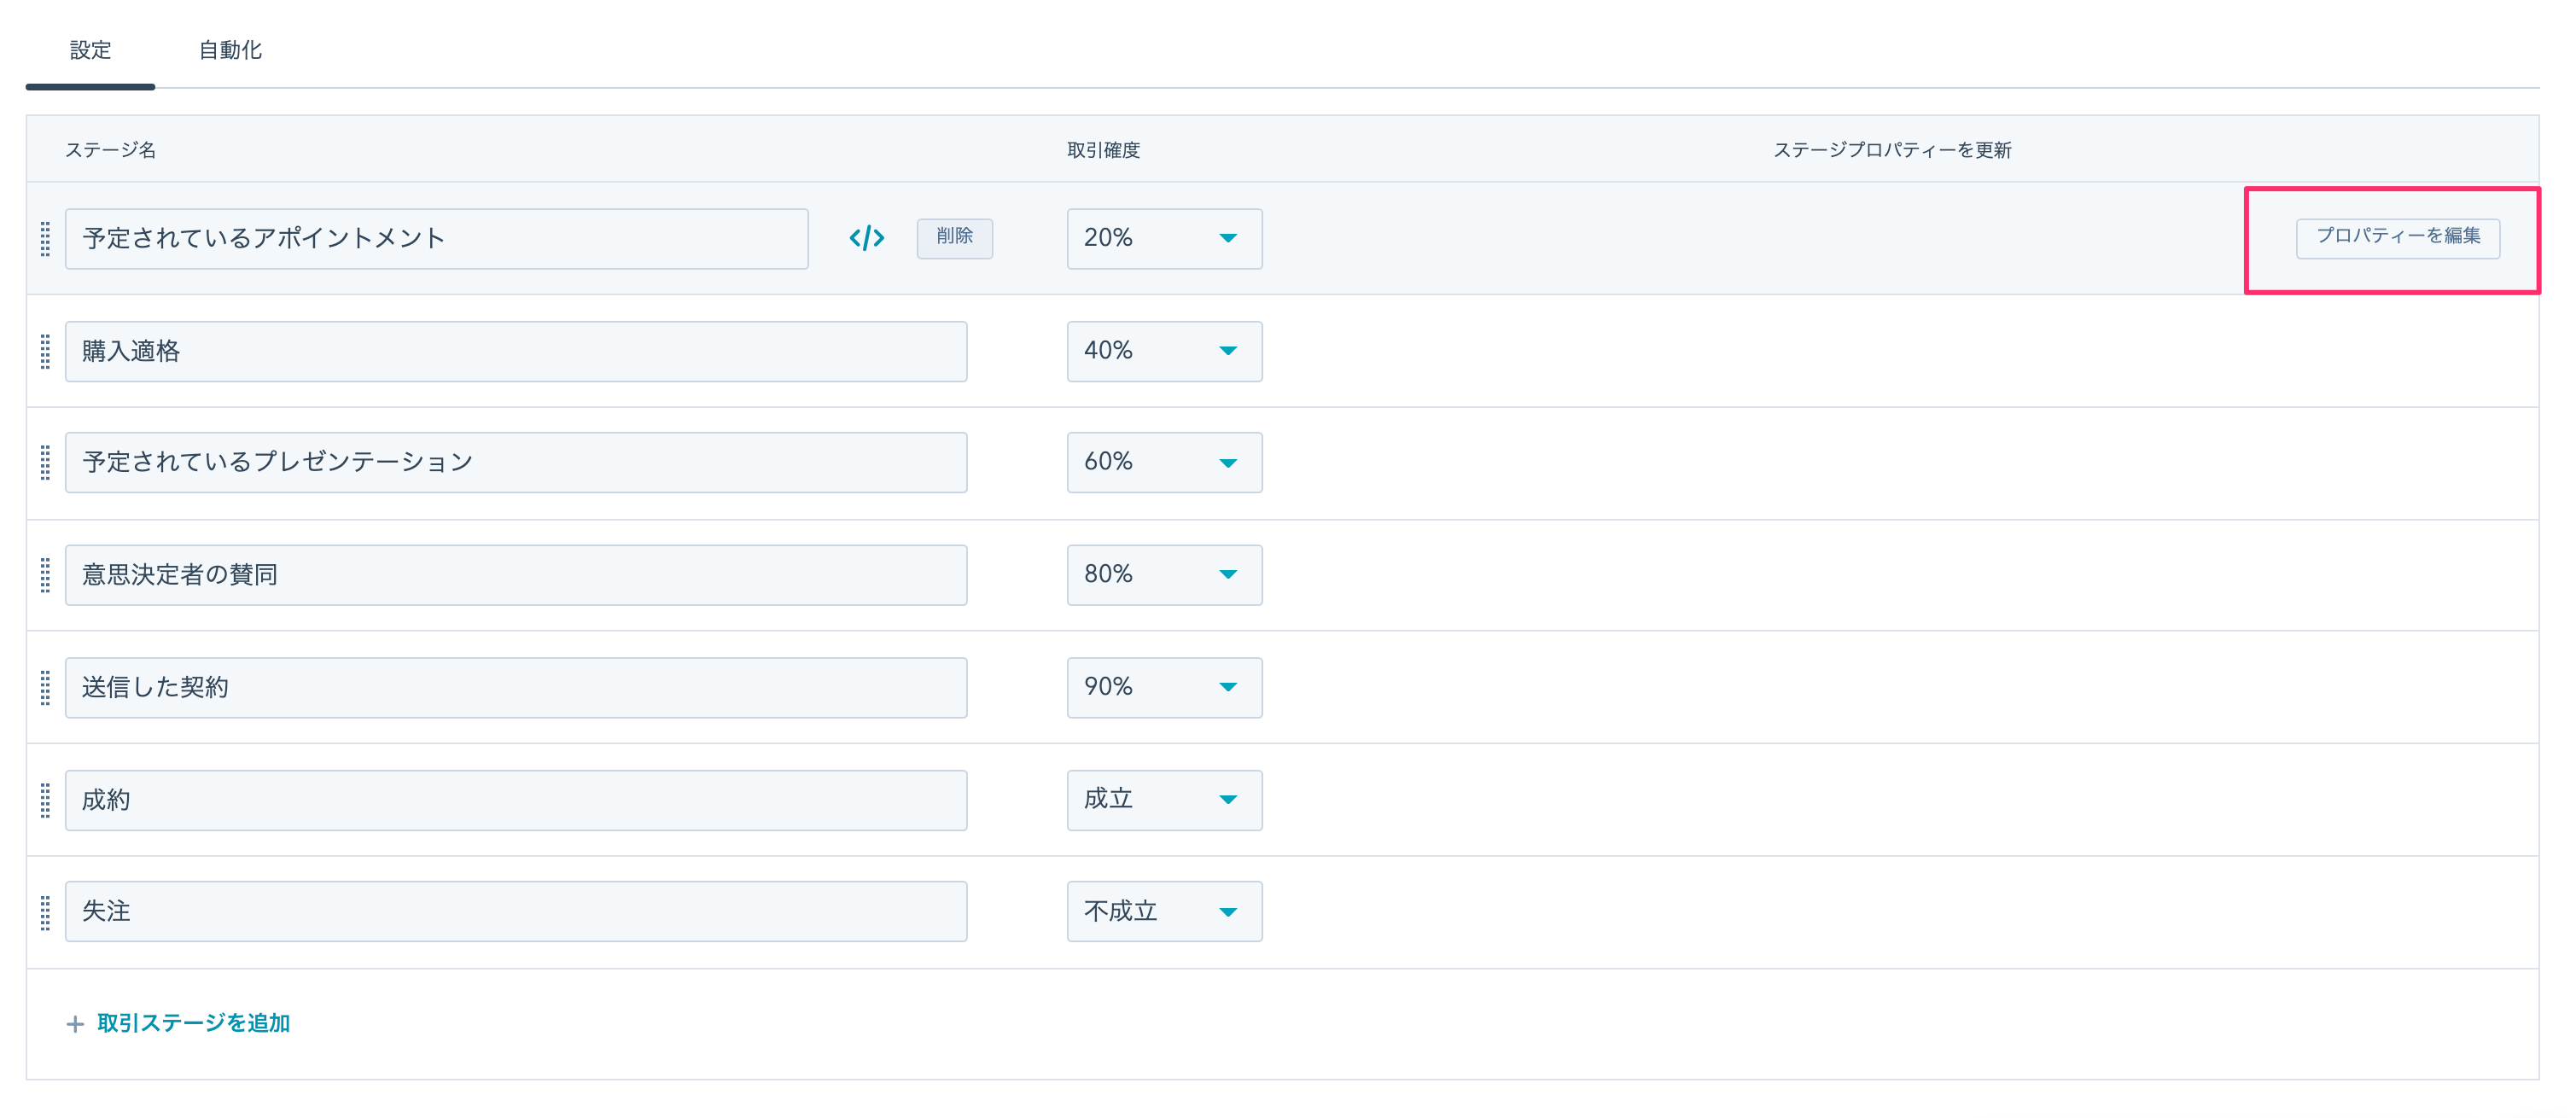Click the 成約 stage name field
Image resolution: width=2576 pixels, height=1118 pixels.
[516, 800]
